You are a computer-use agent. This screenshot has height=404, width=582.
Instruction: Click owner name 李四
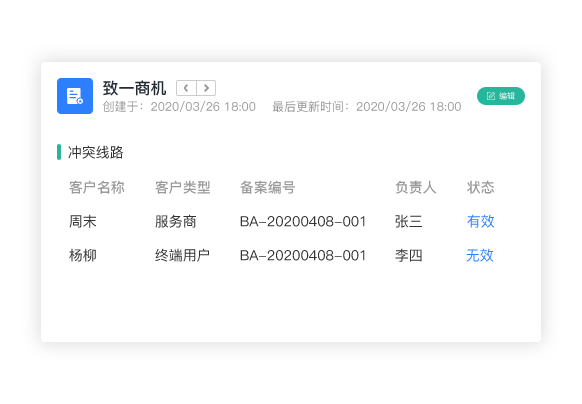coord(409,255)
